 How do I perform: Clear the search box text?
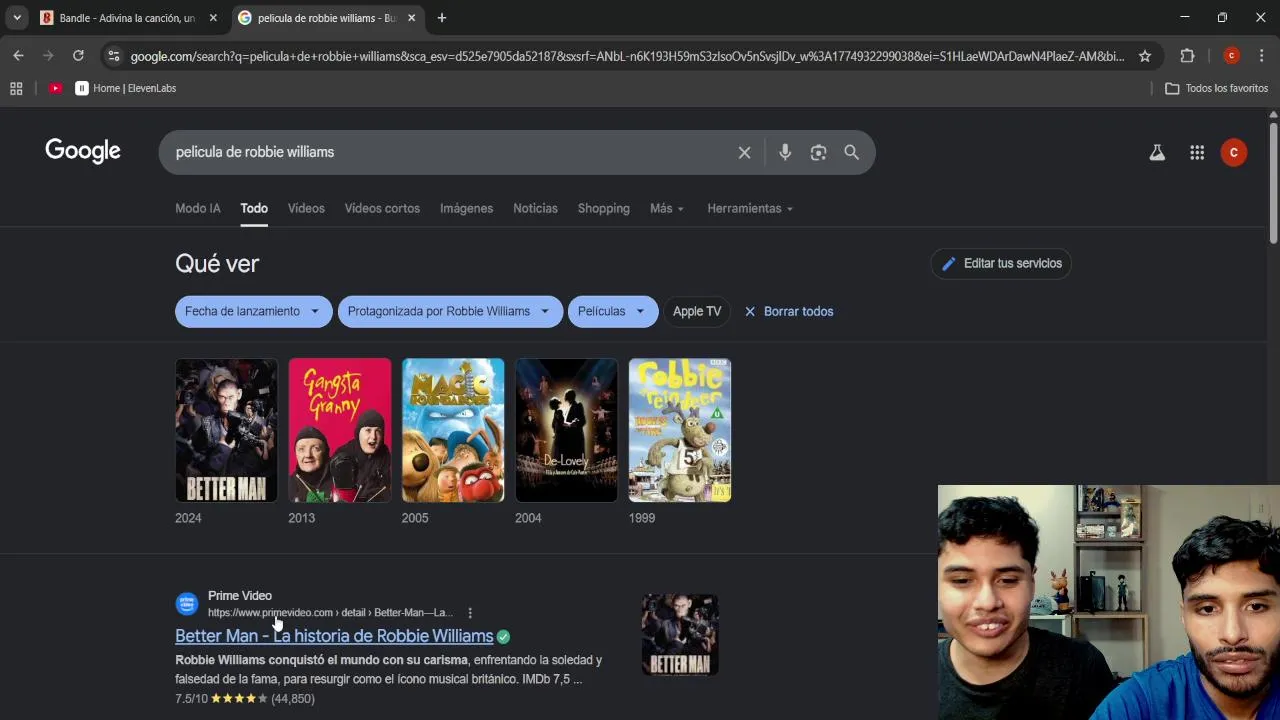(x=744, y=152)
